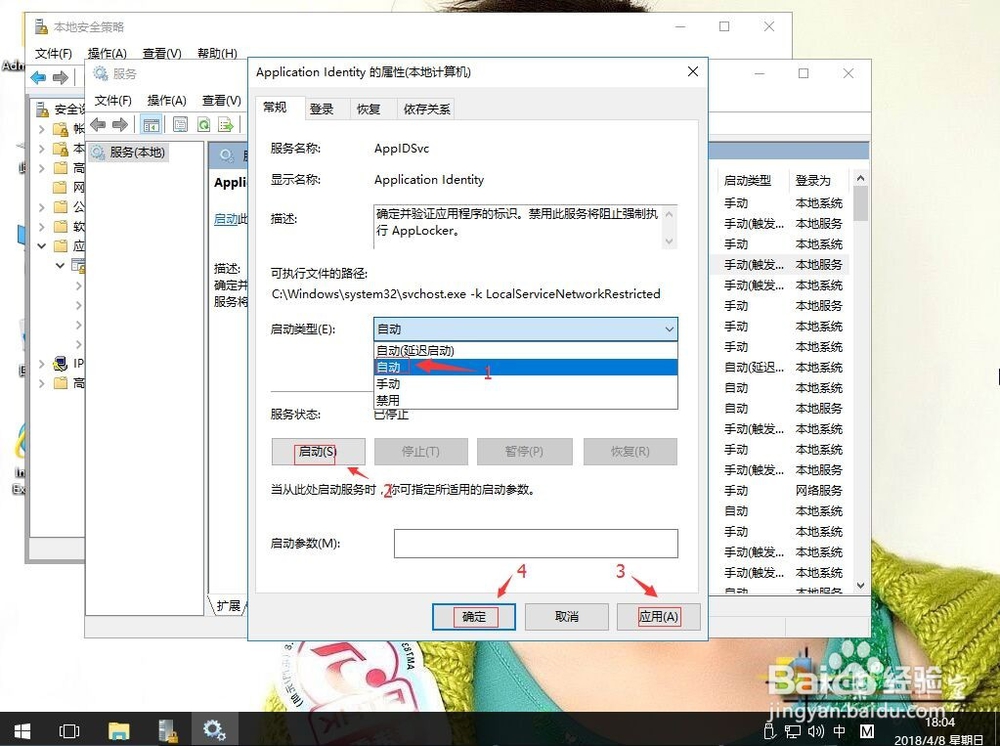Open the Properties icon in Services toolbar
The width and height of the screenshot is (1000, 746).
pyautogui.click(x=180, y=123)
